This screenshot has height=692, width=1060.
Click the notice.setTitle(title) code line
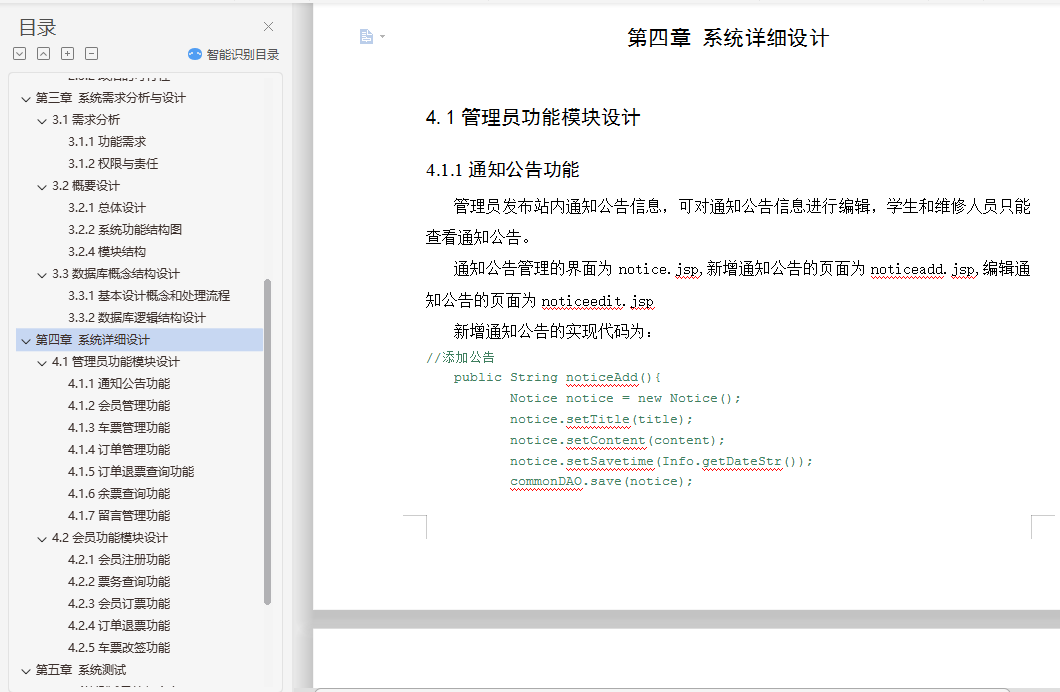coord(601,419)
